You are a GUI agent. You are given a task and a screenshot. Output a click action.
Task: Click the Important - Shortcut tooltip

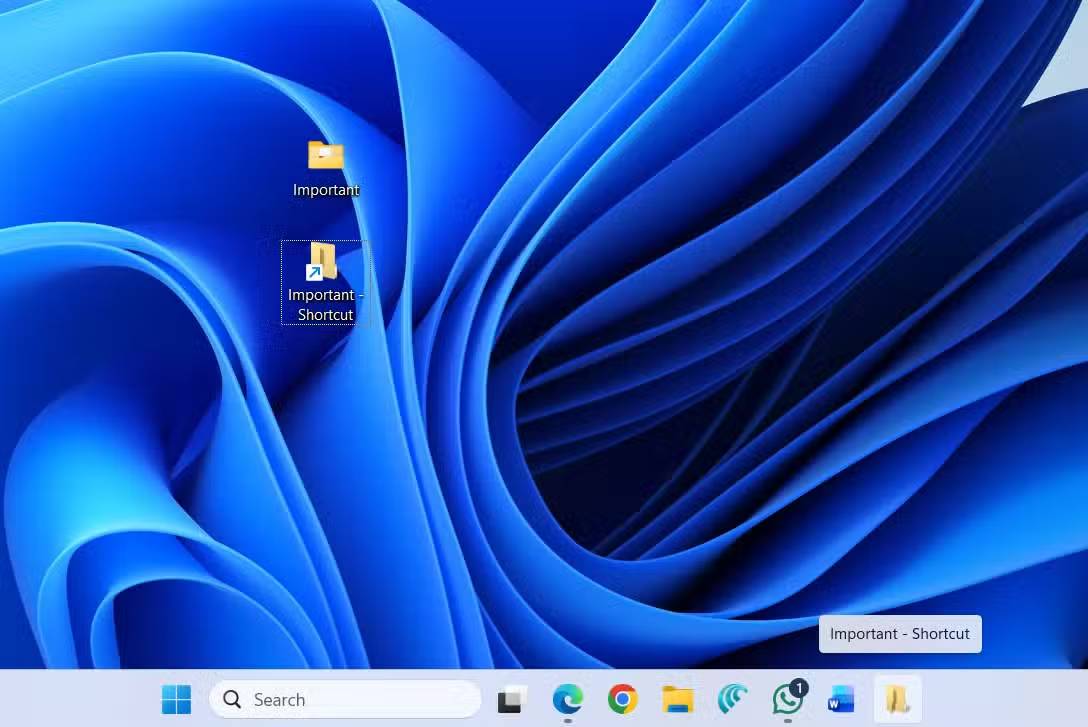pyautogui.click(x=899, y=634)
